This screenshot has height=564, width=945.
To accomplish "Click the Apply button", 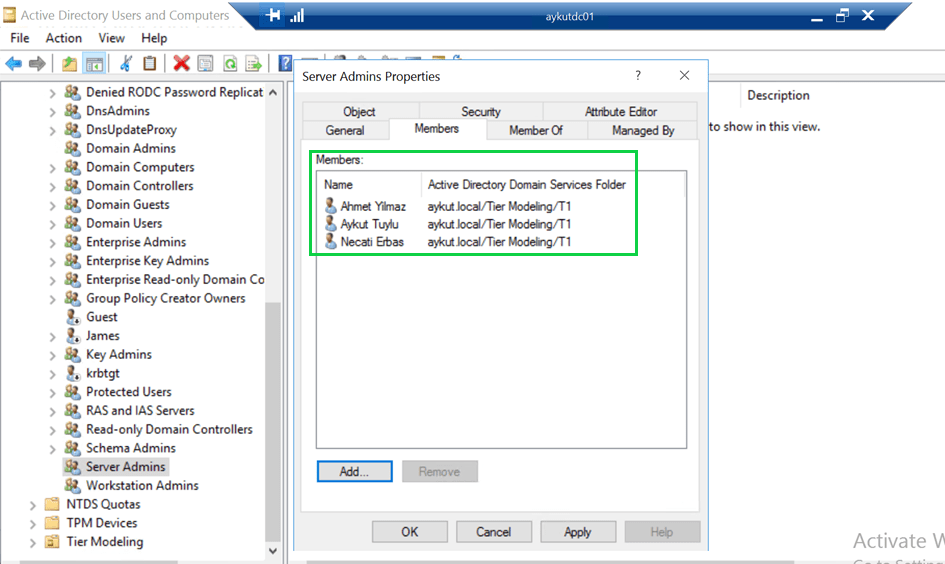I will click(577, 532).
